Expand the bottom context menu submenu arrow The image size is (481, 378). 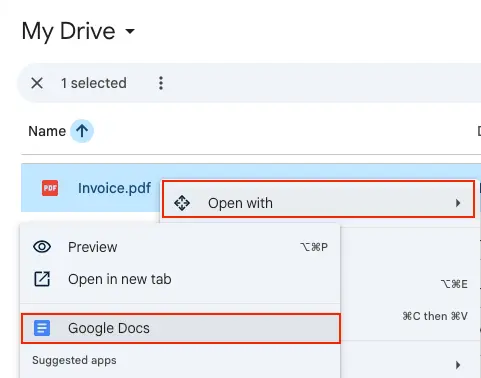point(458,365)
